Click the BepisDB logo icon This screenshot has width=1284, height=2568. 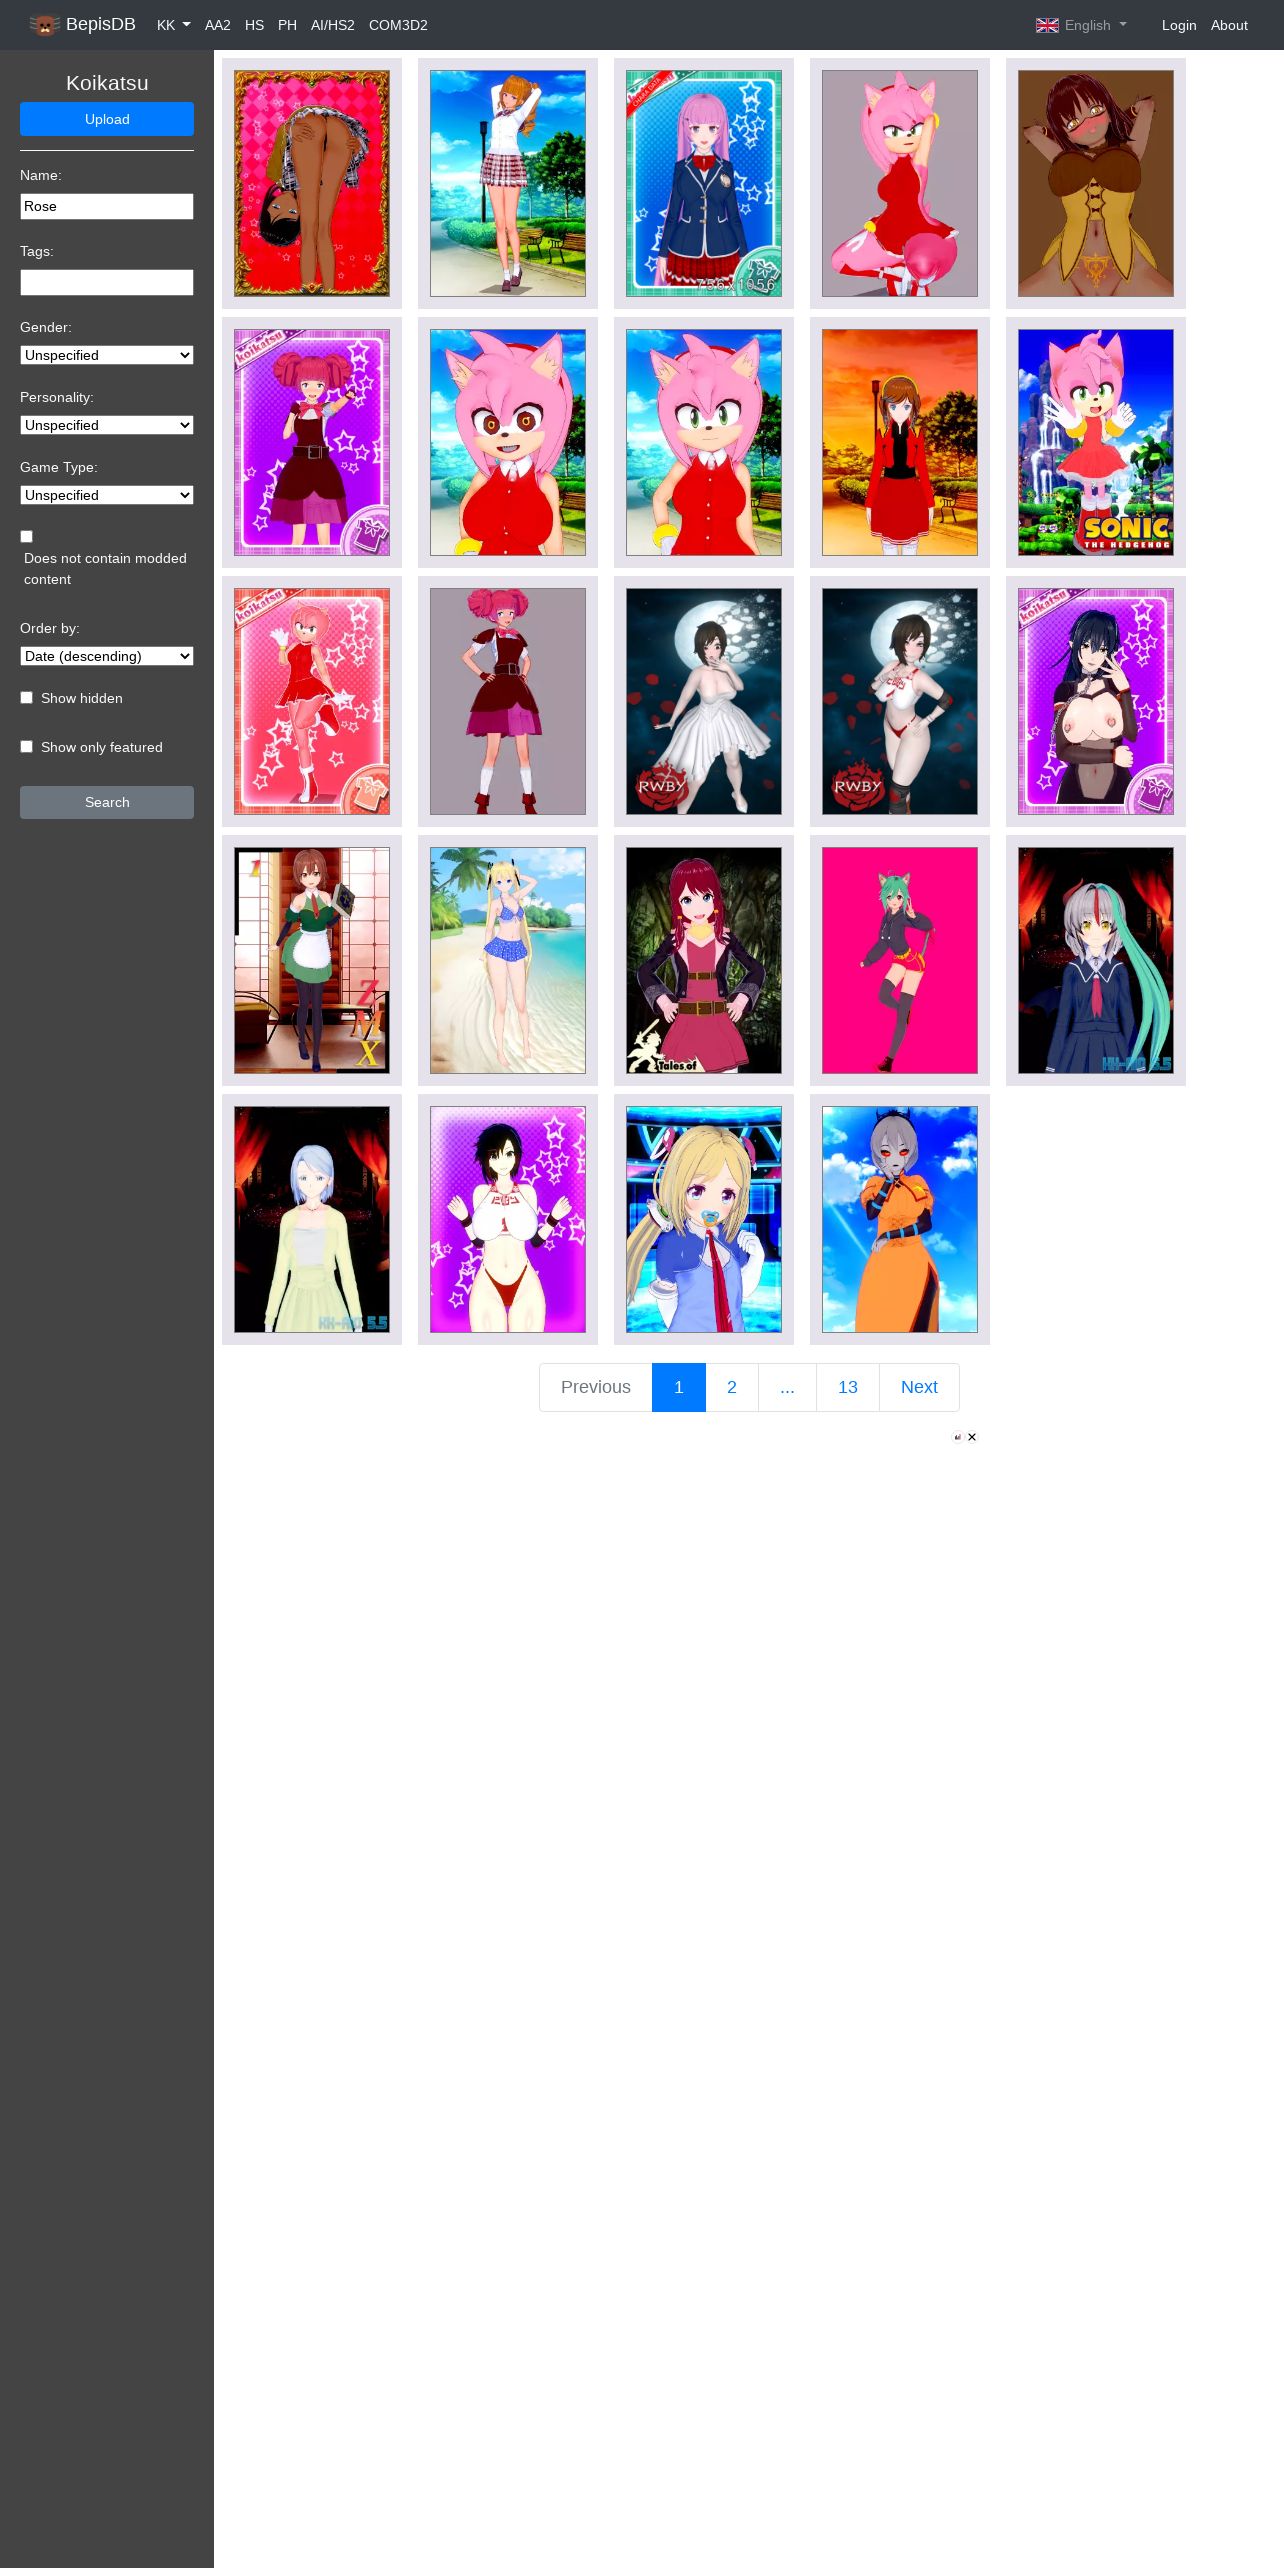pos(44,25)
